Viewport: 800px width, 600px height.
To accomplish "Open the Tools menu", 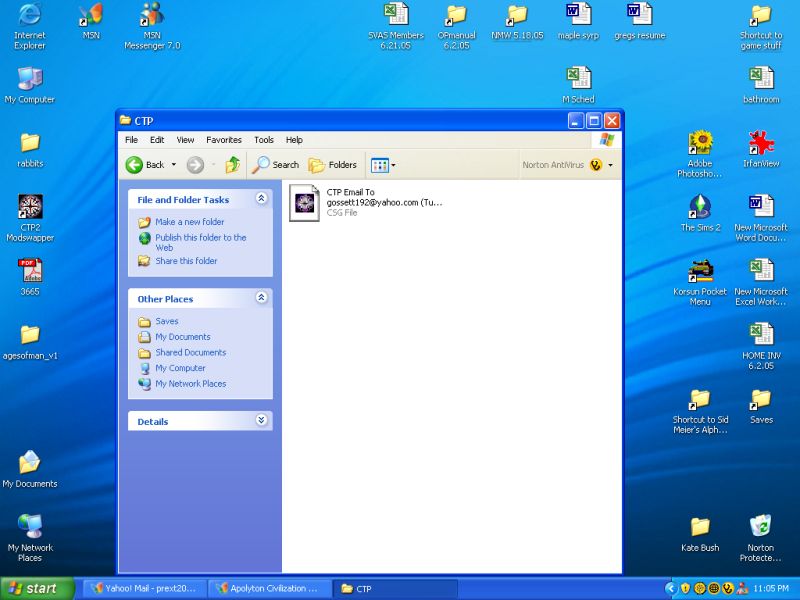I will 264,140.
